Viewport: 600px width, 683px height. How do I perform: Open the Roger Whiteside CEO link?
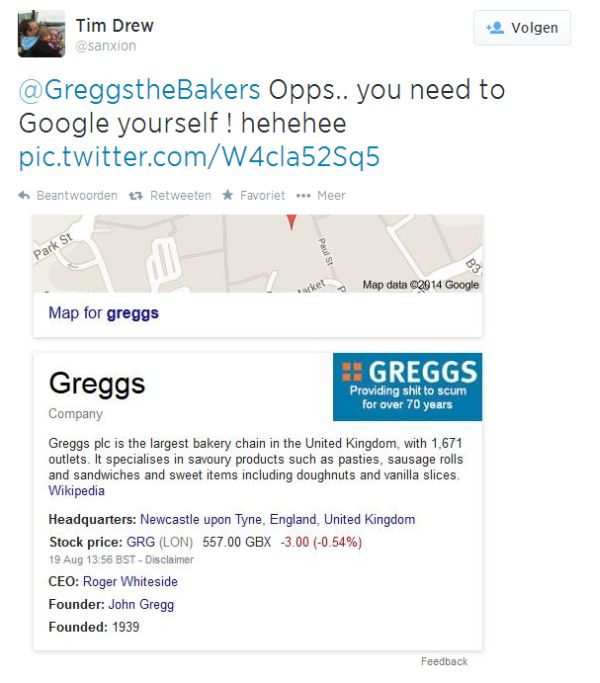130,582
